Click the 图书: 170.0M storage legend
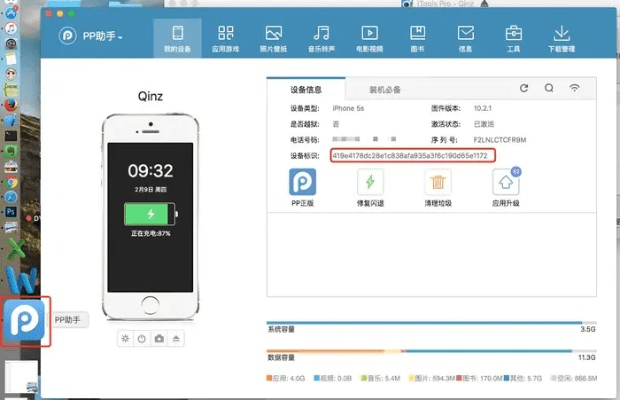The image size is (620, 400). point(479,378)
